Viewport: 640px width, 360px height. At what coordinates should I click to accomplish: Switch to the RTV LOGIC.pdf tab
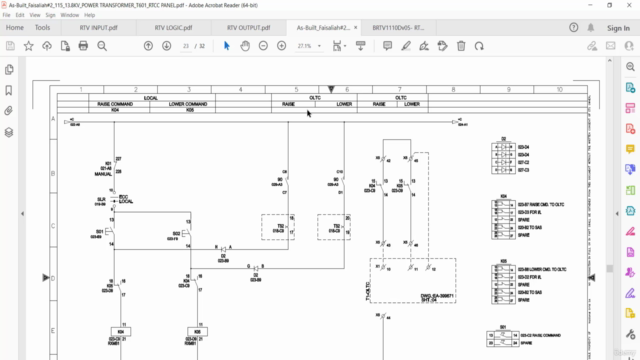pyautogui.click(x=173, y=28)
